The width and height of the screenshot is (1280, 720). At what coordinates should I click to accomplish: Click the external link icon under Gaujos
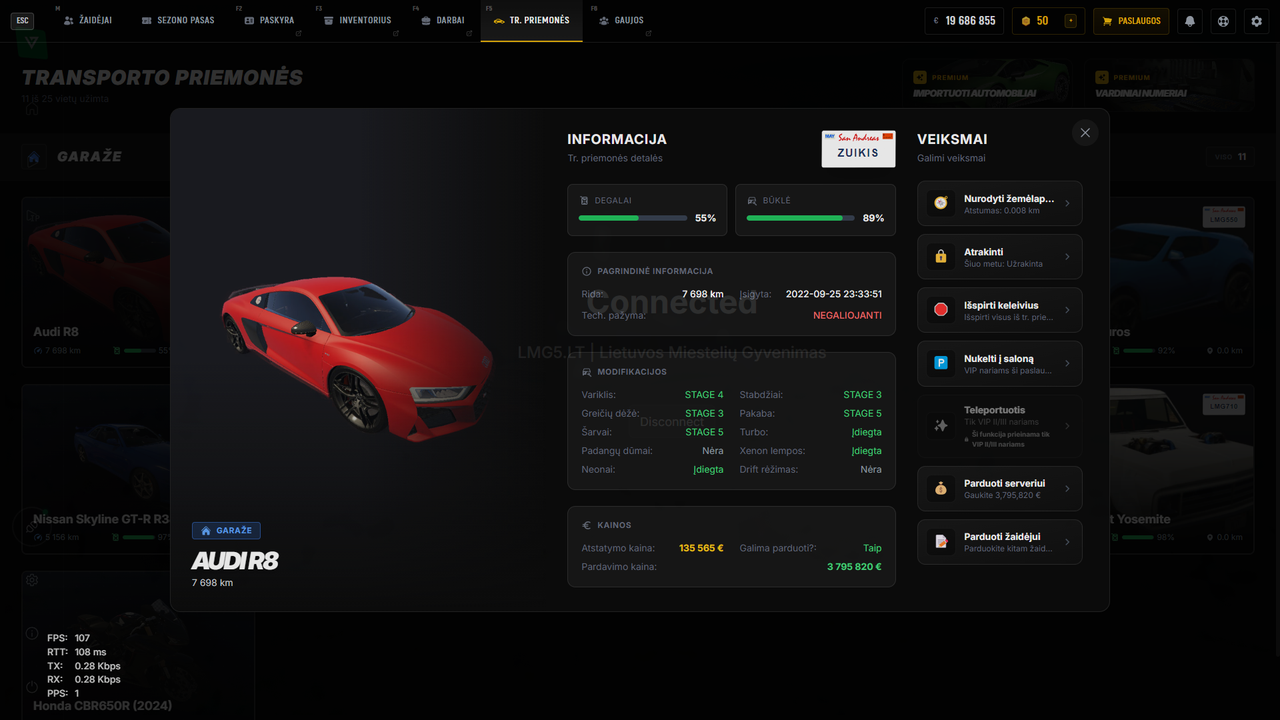(650, 34)
